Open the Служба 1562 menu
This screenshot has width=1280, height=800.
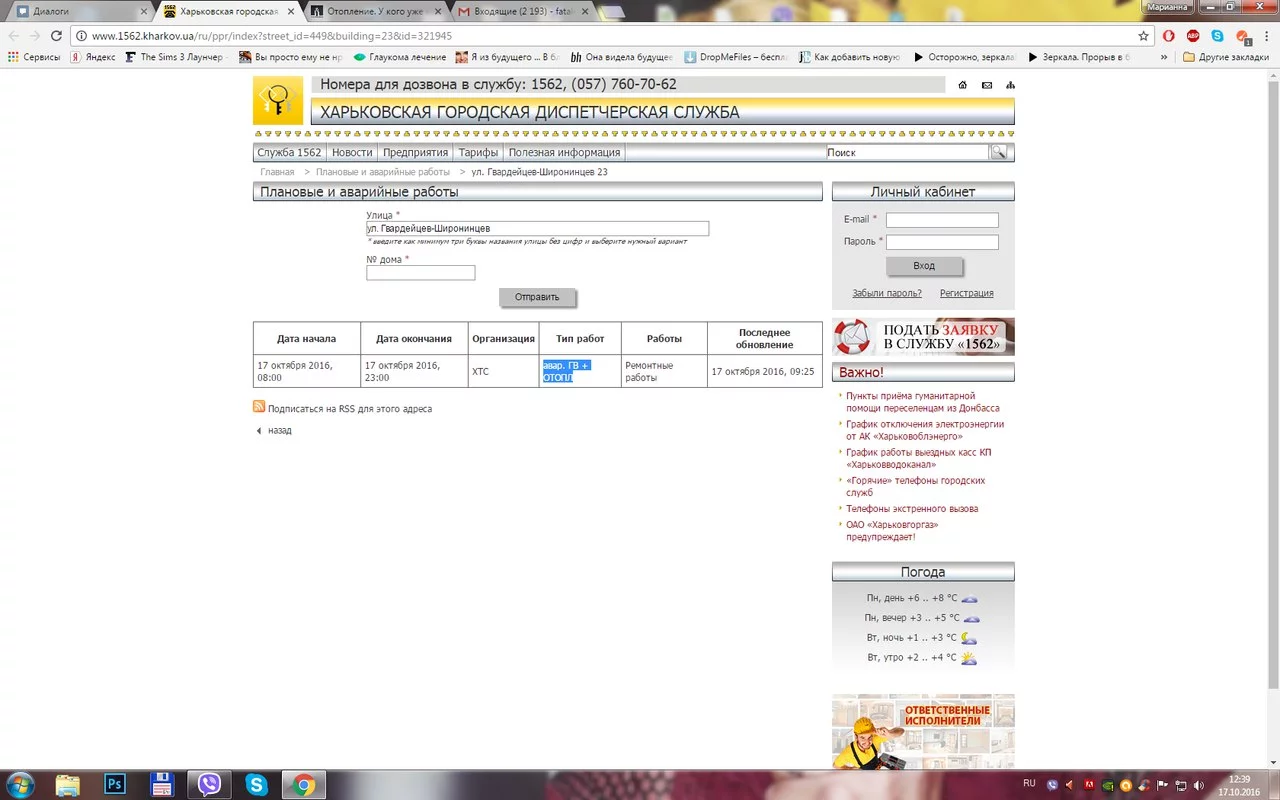pos(290,153)
